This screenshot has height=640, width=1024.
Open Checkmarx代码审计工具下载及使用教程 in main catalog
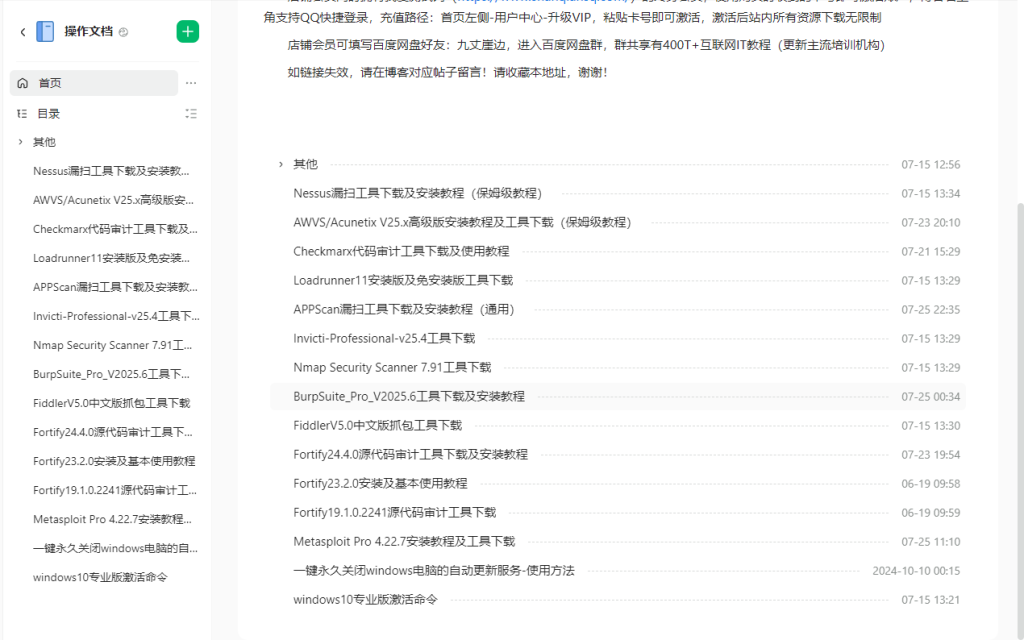pos(401,251)
